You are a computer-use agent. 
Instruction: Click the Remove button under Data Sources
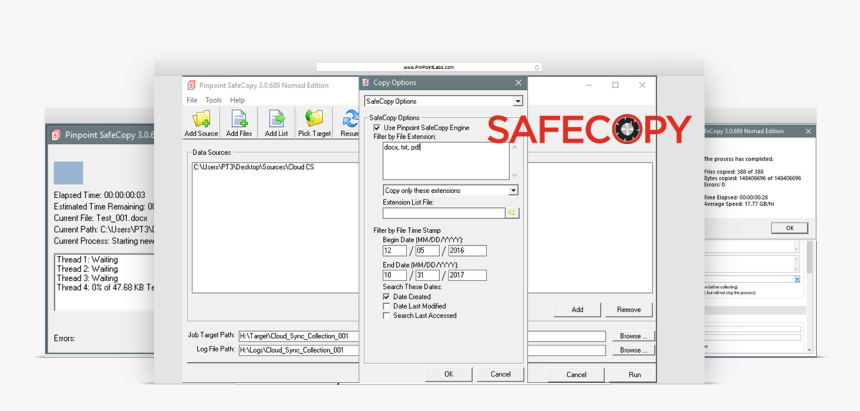(x=629, y=309)
